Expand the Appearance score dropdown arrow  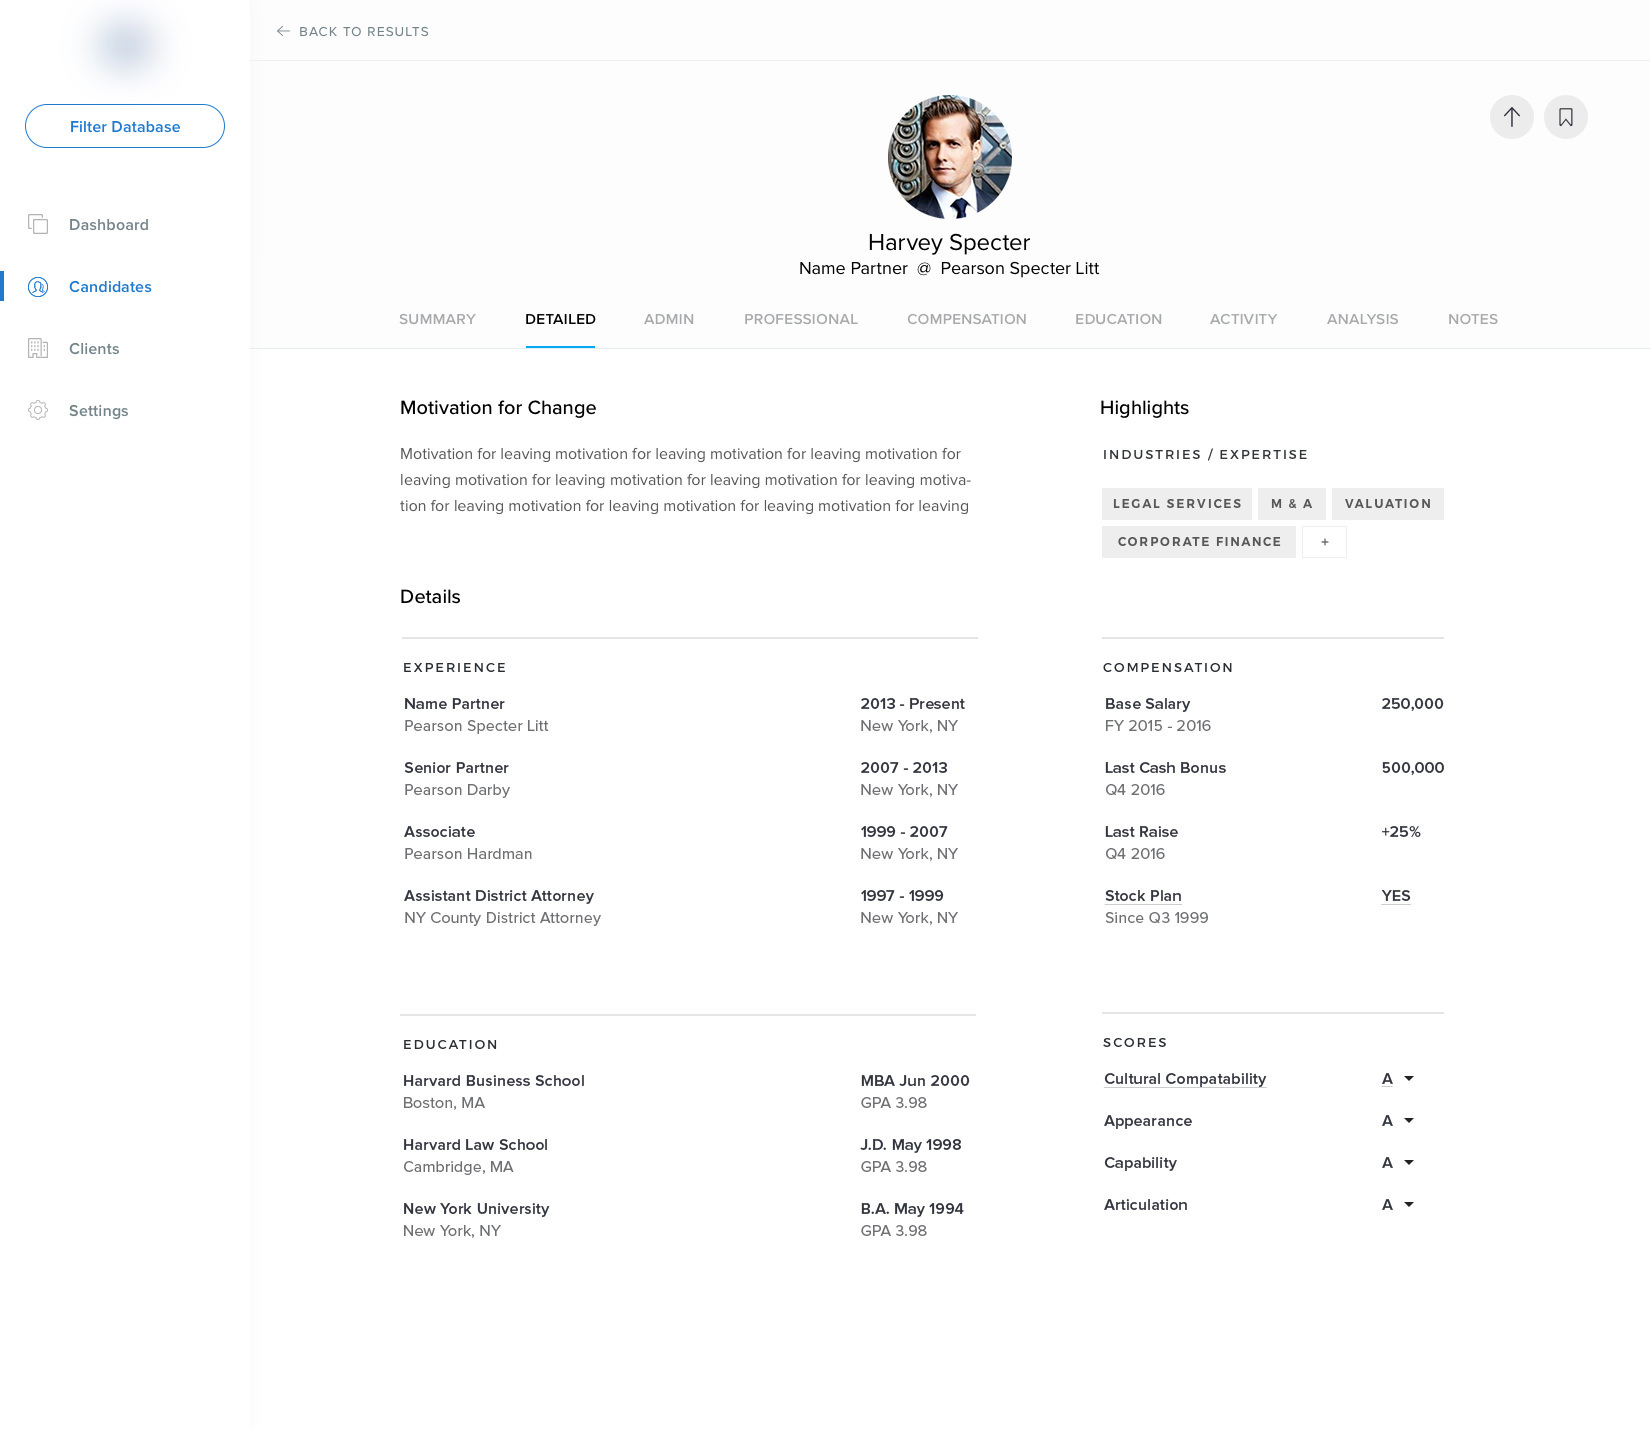tap(1409, 1121)
